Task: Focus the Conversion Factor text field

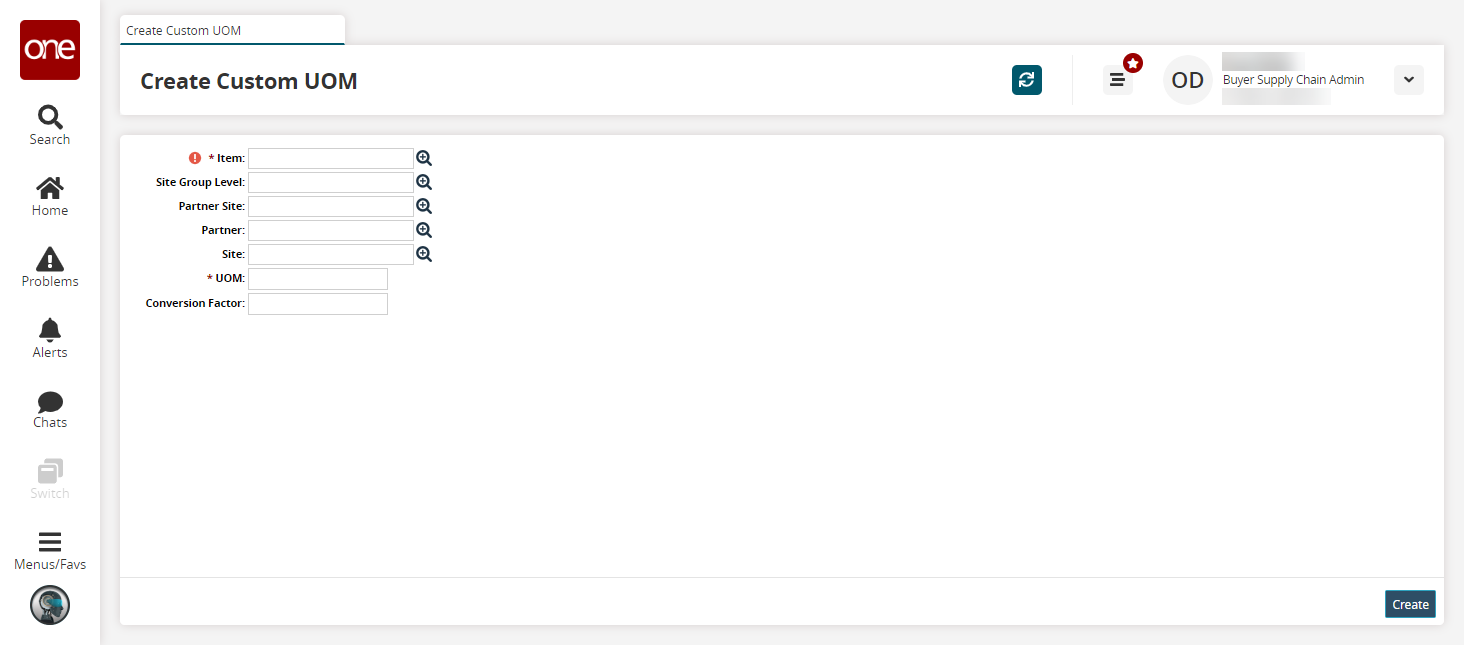Action: (x=318, y=303)
